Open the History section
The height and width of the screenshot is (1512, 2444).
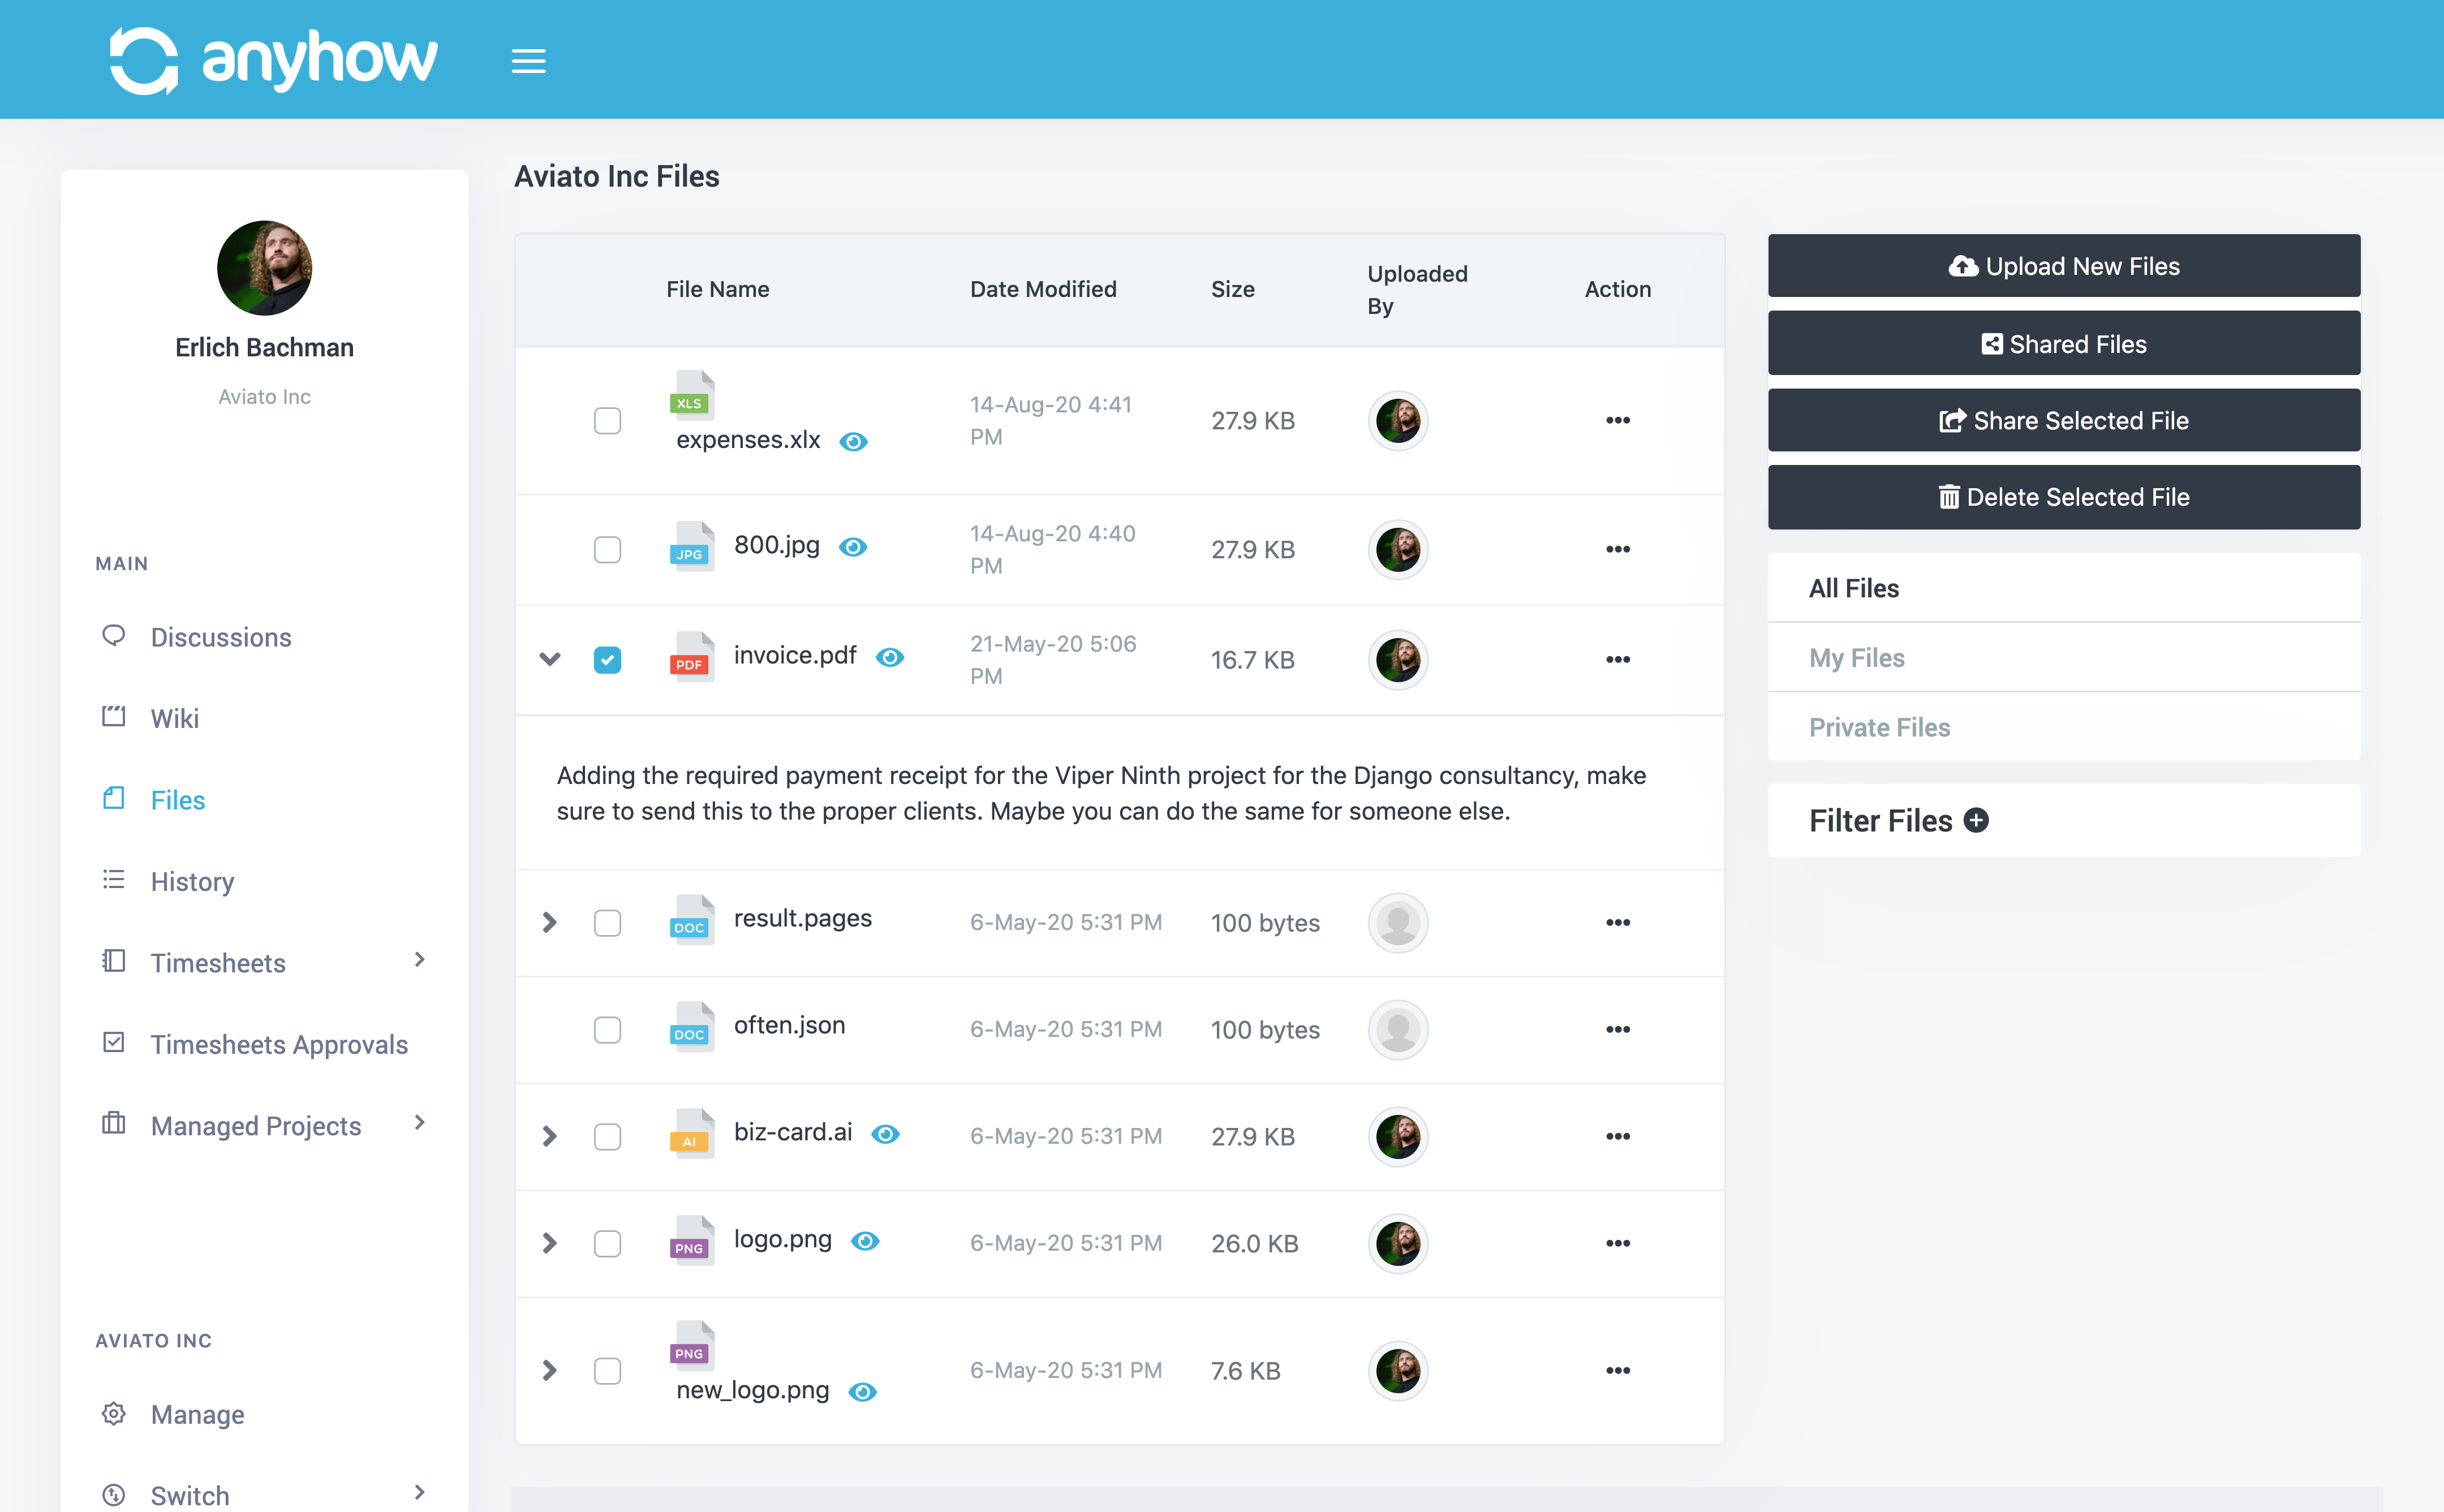pyautogui.click(x=191, y=881)
